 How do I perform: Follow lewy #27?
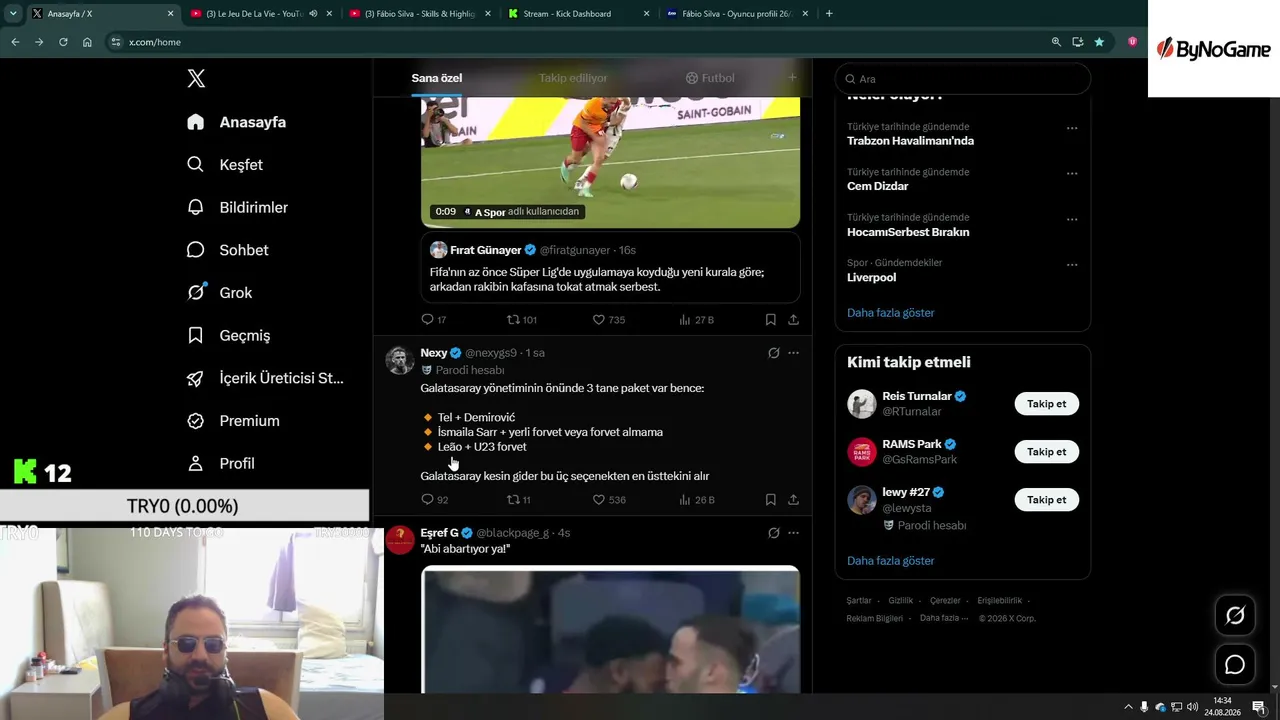(x=1046, y=500)
